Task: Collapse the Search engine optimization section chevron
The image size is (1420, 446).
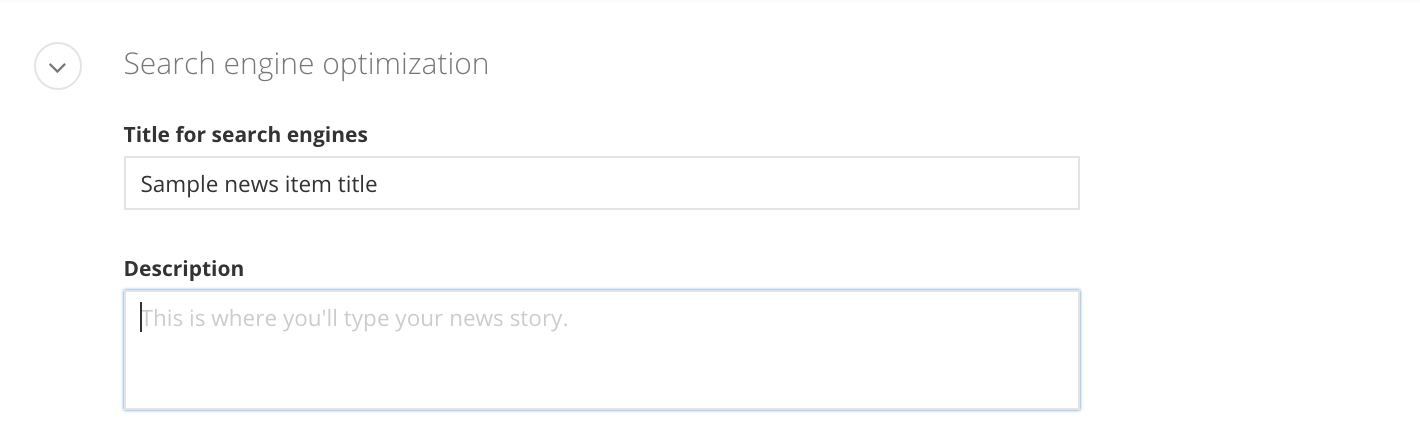Action: pos(57,66)
